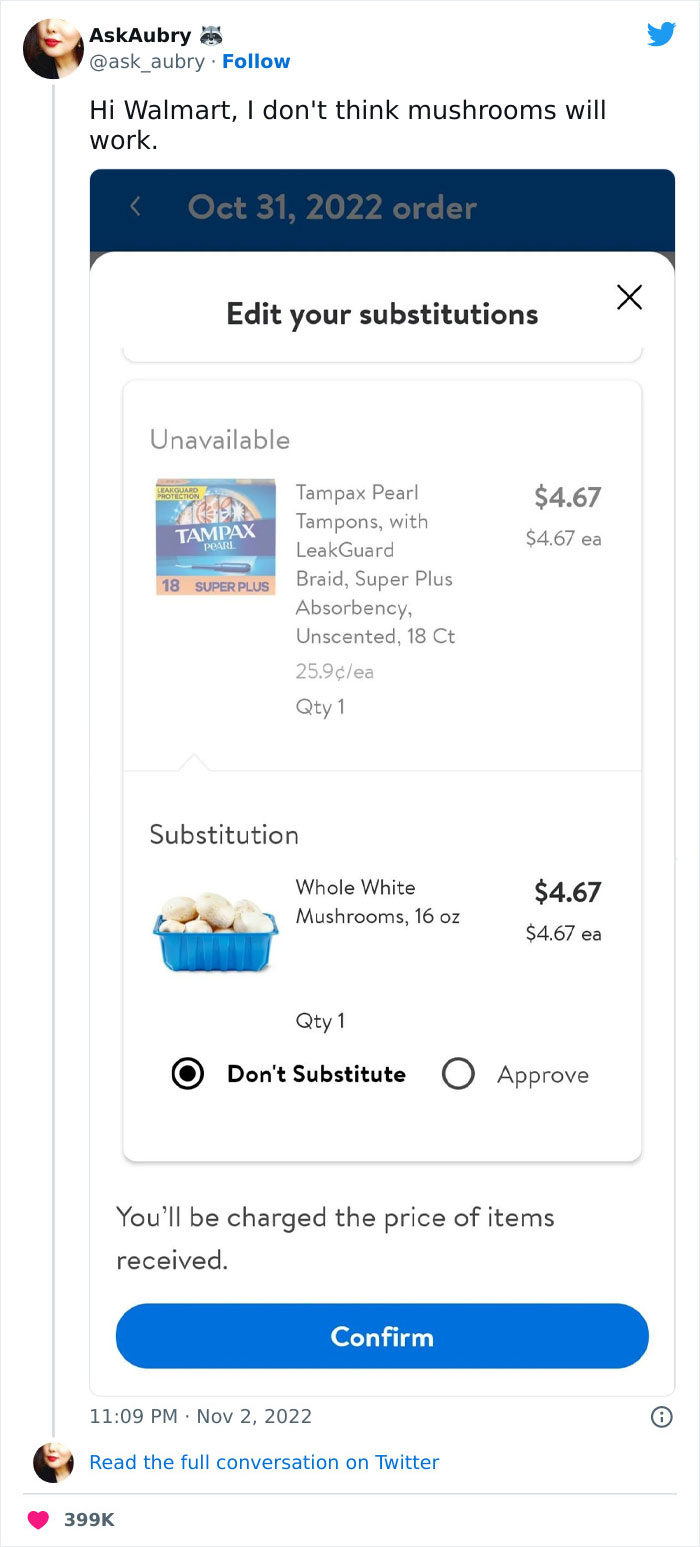Follow the @ask_aubry account

pyautogui.click(x=256, y=61)
